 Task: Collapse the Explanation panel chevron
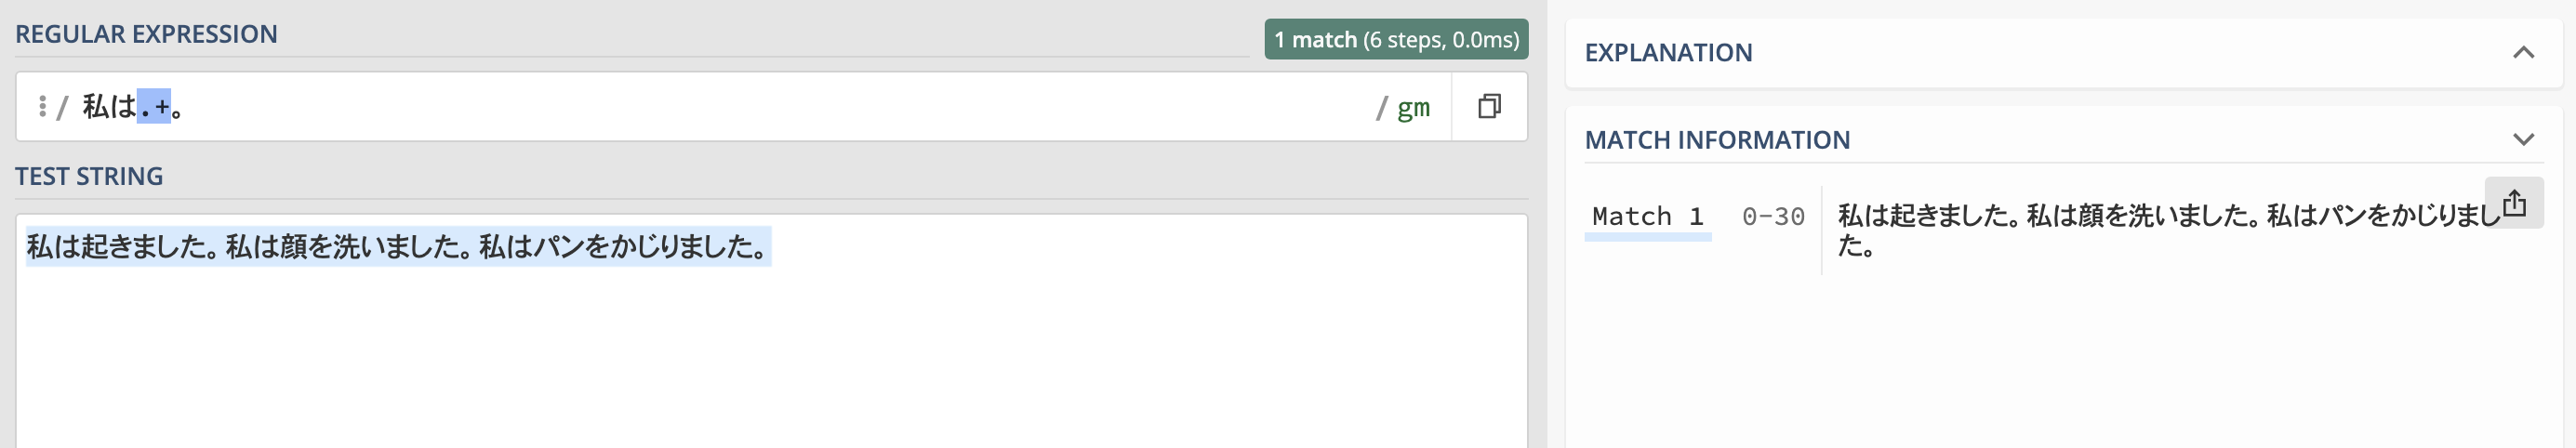(2523, 53)
